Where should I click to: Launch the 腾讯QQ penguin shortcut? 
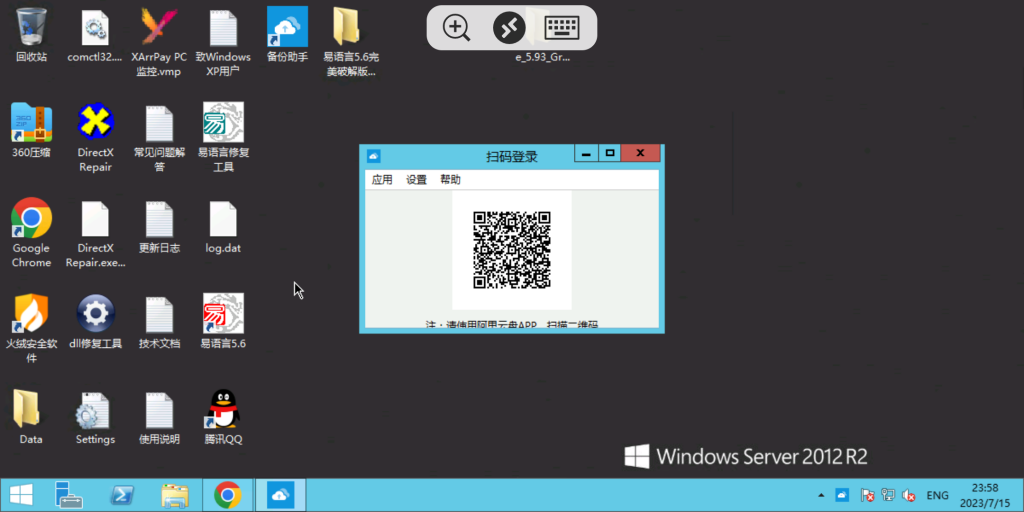[223, 409]
